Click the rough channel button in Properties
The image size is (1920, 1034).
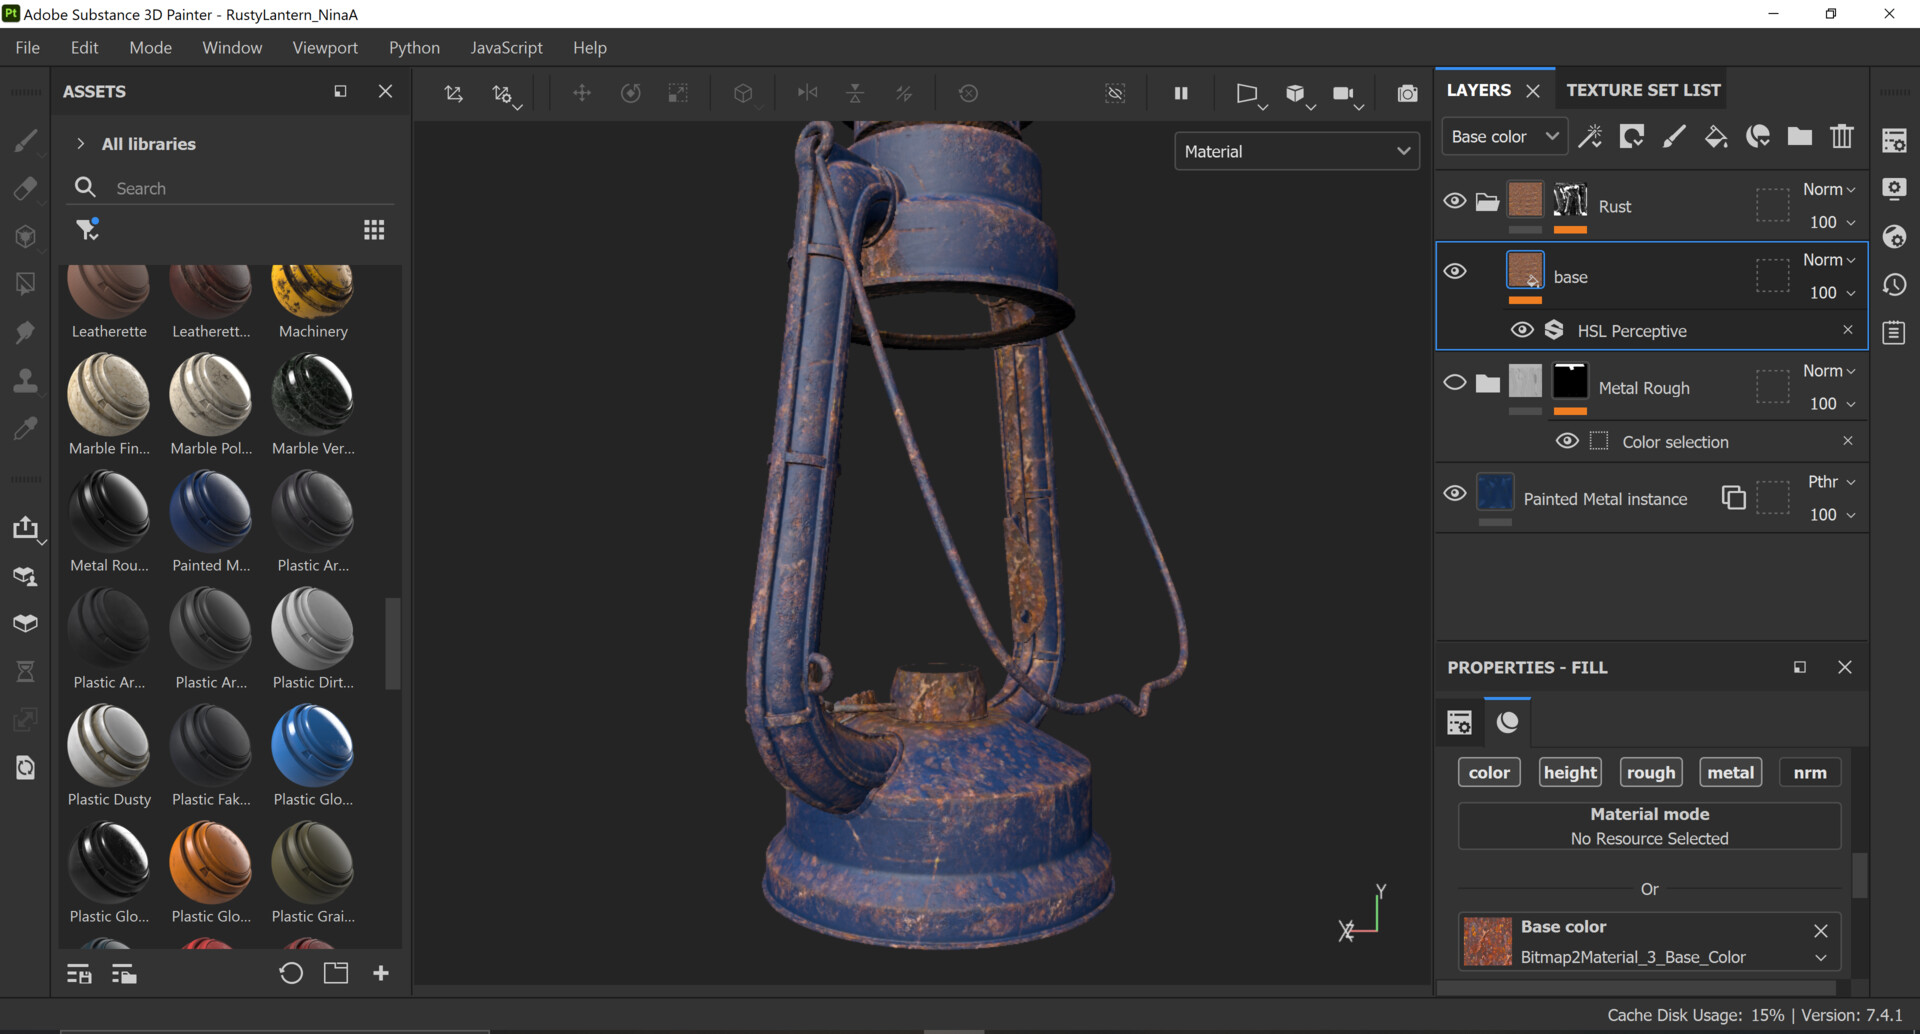[1650, 771]
